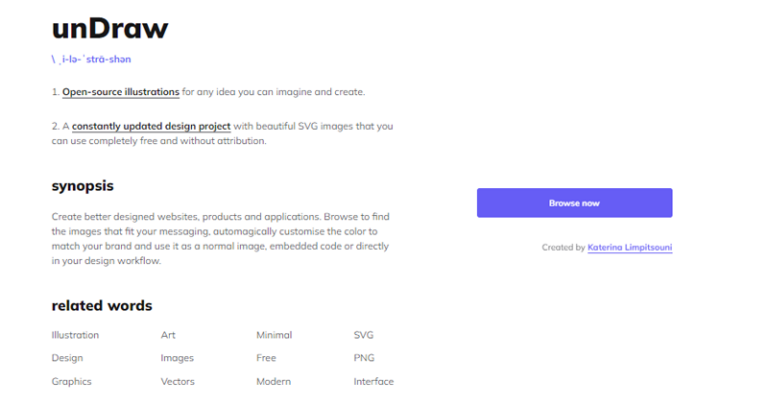Select the Graphics related word
768x405 pixels.
tap(72, 381)
